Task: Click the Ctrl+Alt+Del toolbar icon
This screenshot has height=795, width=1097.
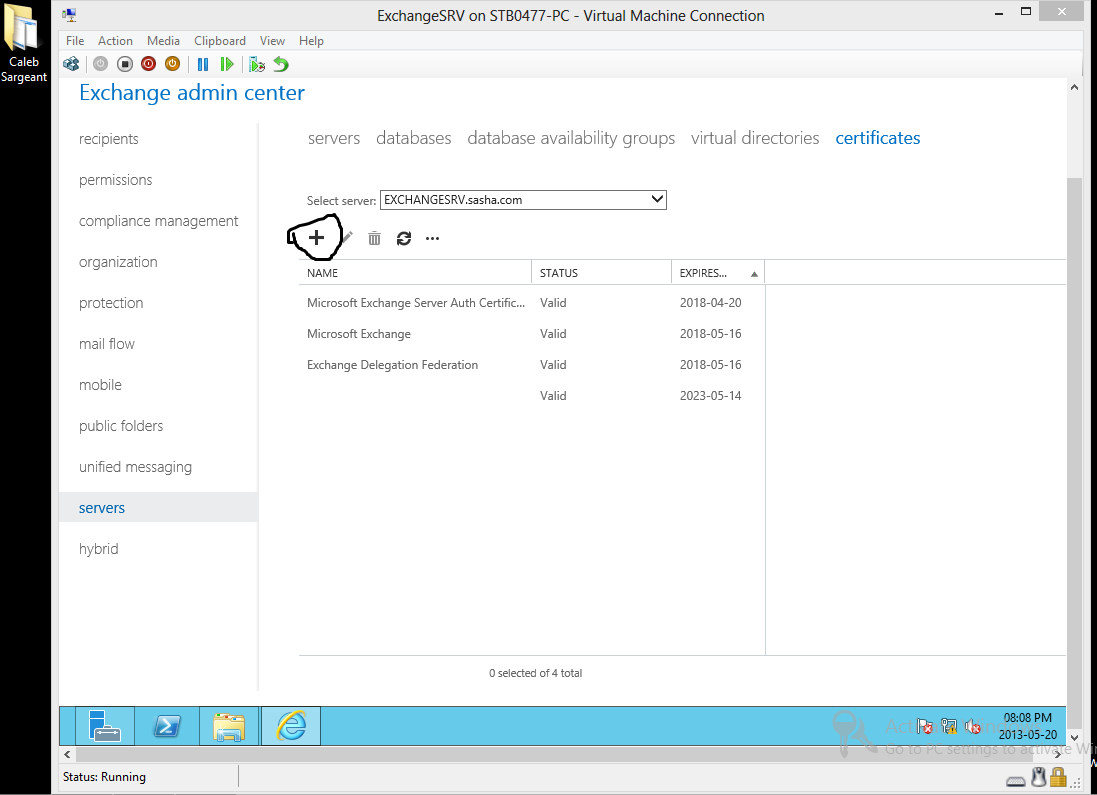Action: [71, 64]
